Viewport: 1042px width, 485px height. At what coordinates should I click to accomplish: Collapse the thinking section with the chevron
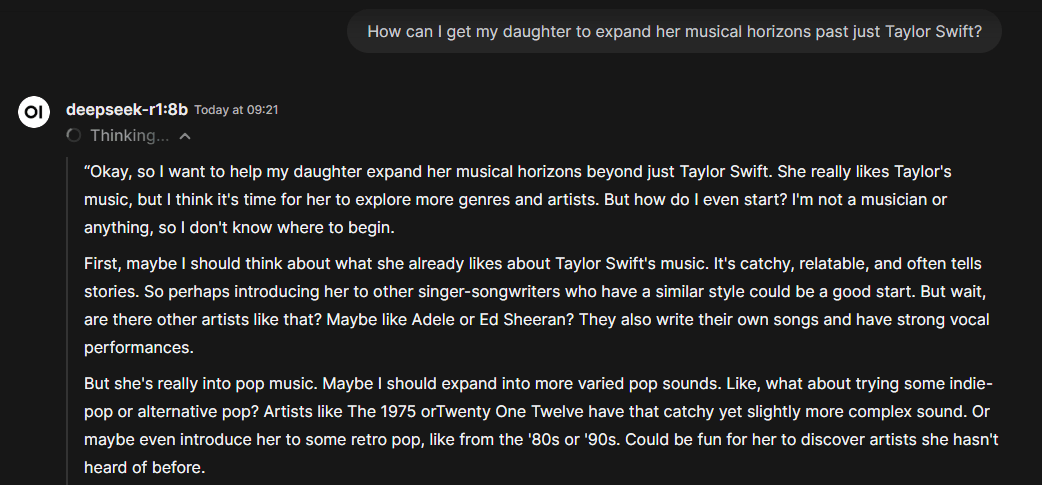[185, 136]
